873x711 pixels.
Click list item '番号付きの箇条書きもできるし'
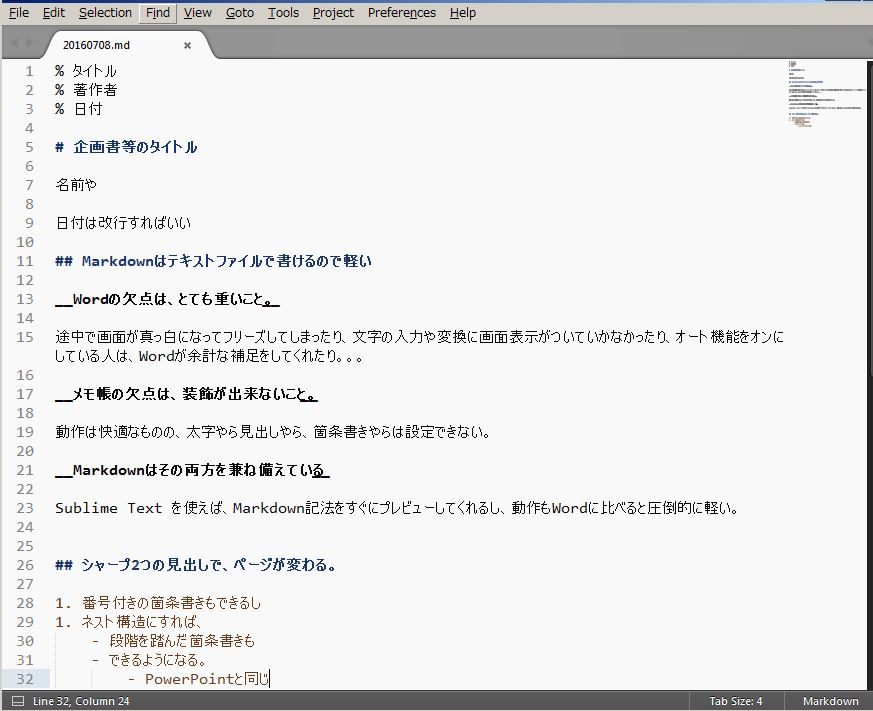pos(171,603)
